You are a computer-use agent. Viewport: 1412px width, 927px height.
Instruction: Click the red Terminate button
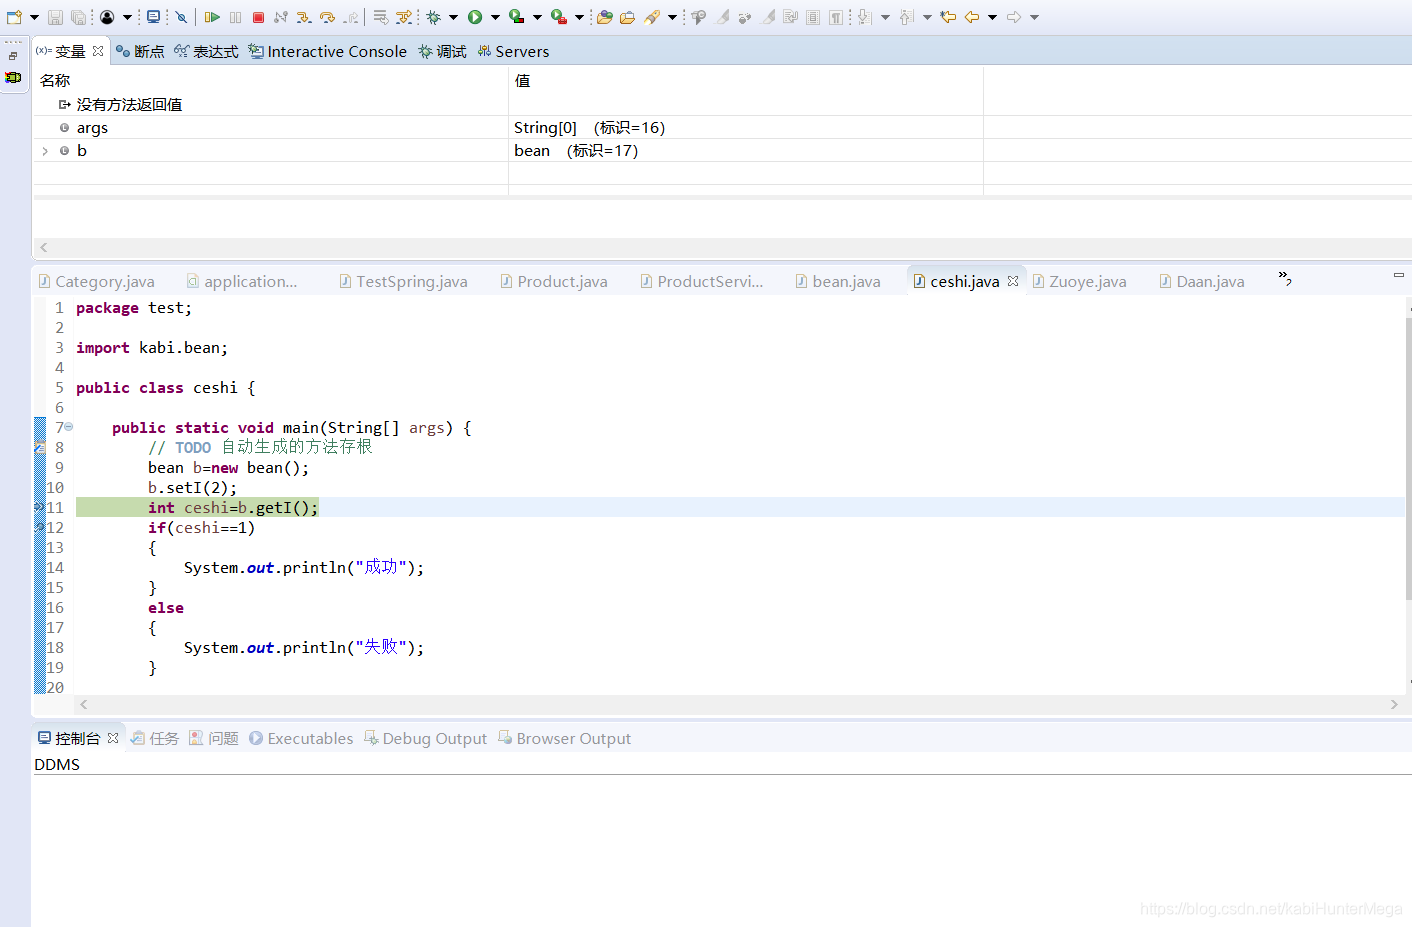(258, 17)
